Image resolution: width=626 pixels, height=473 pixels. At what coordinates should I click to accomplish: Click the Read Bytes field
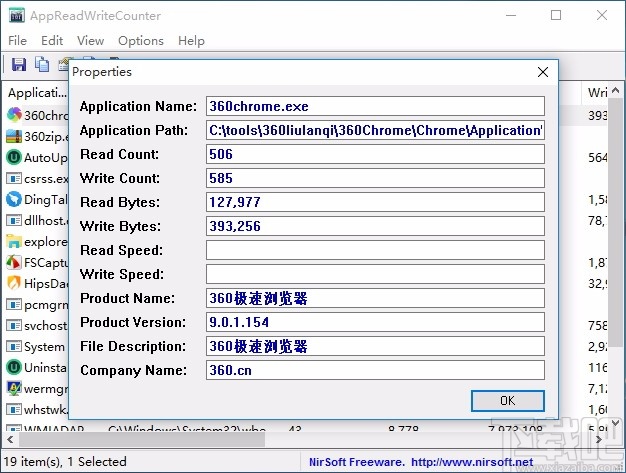coord(375,202)
